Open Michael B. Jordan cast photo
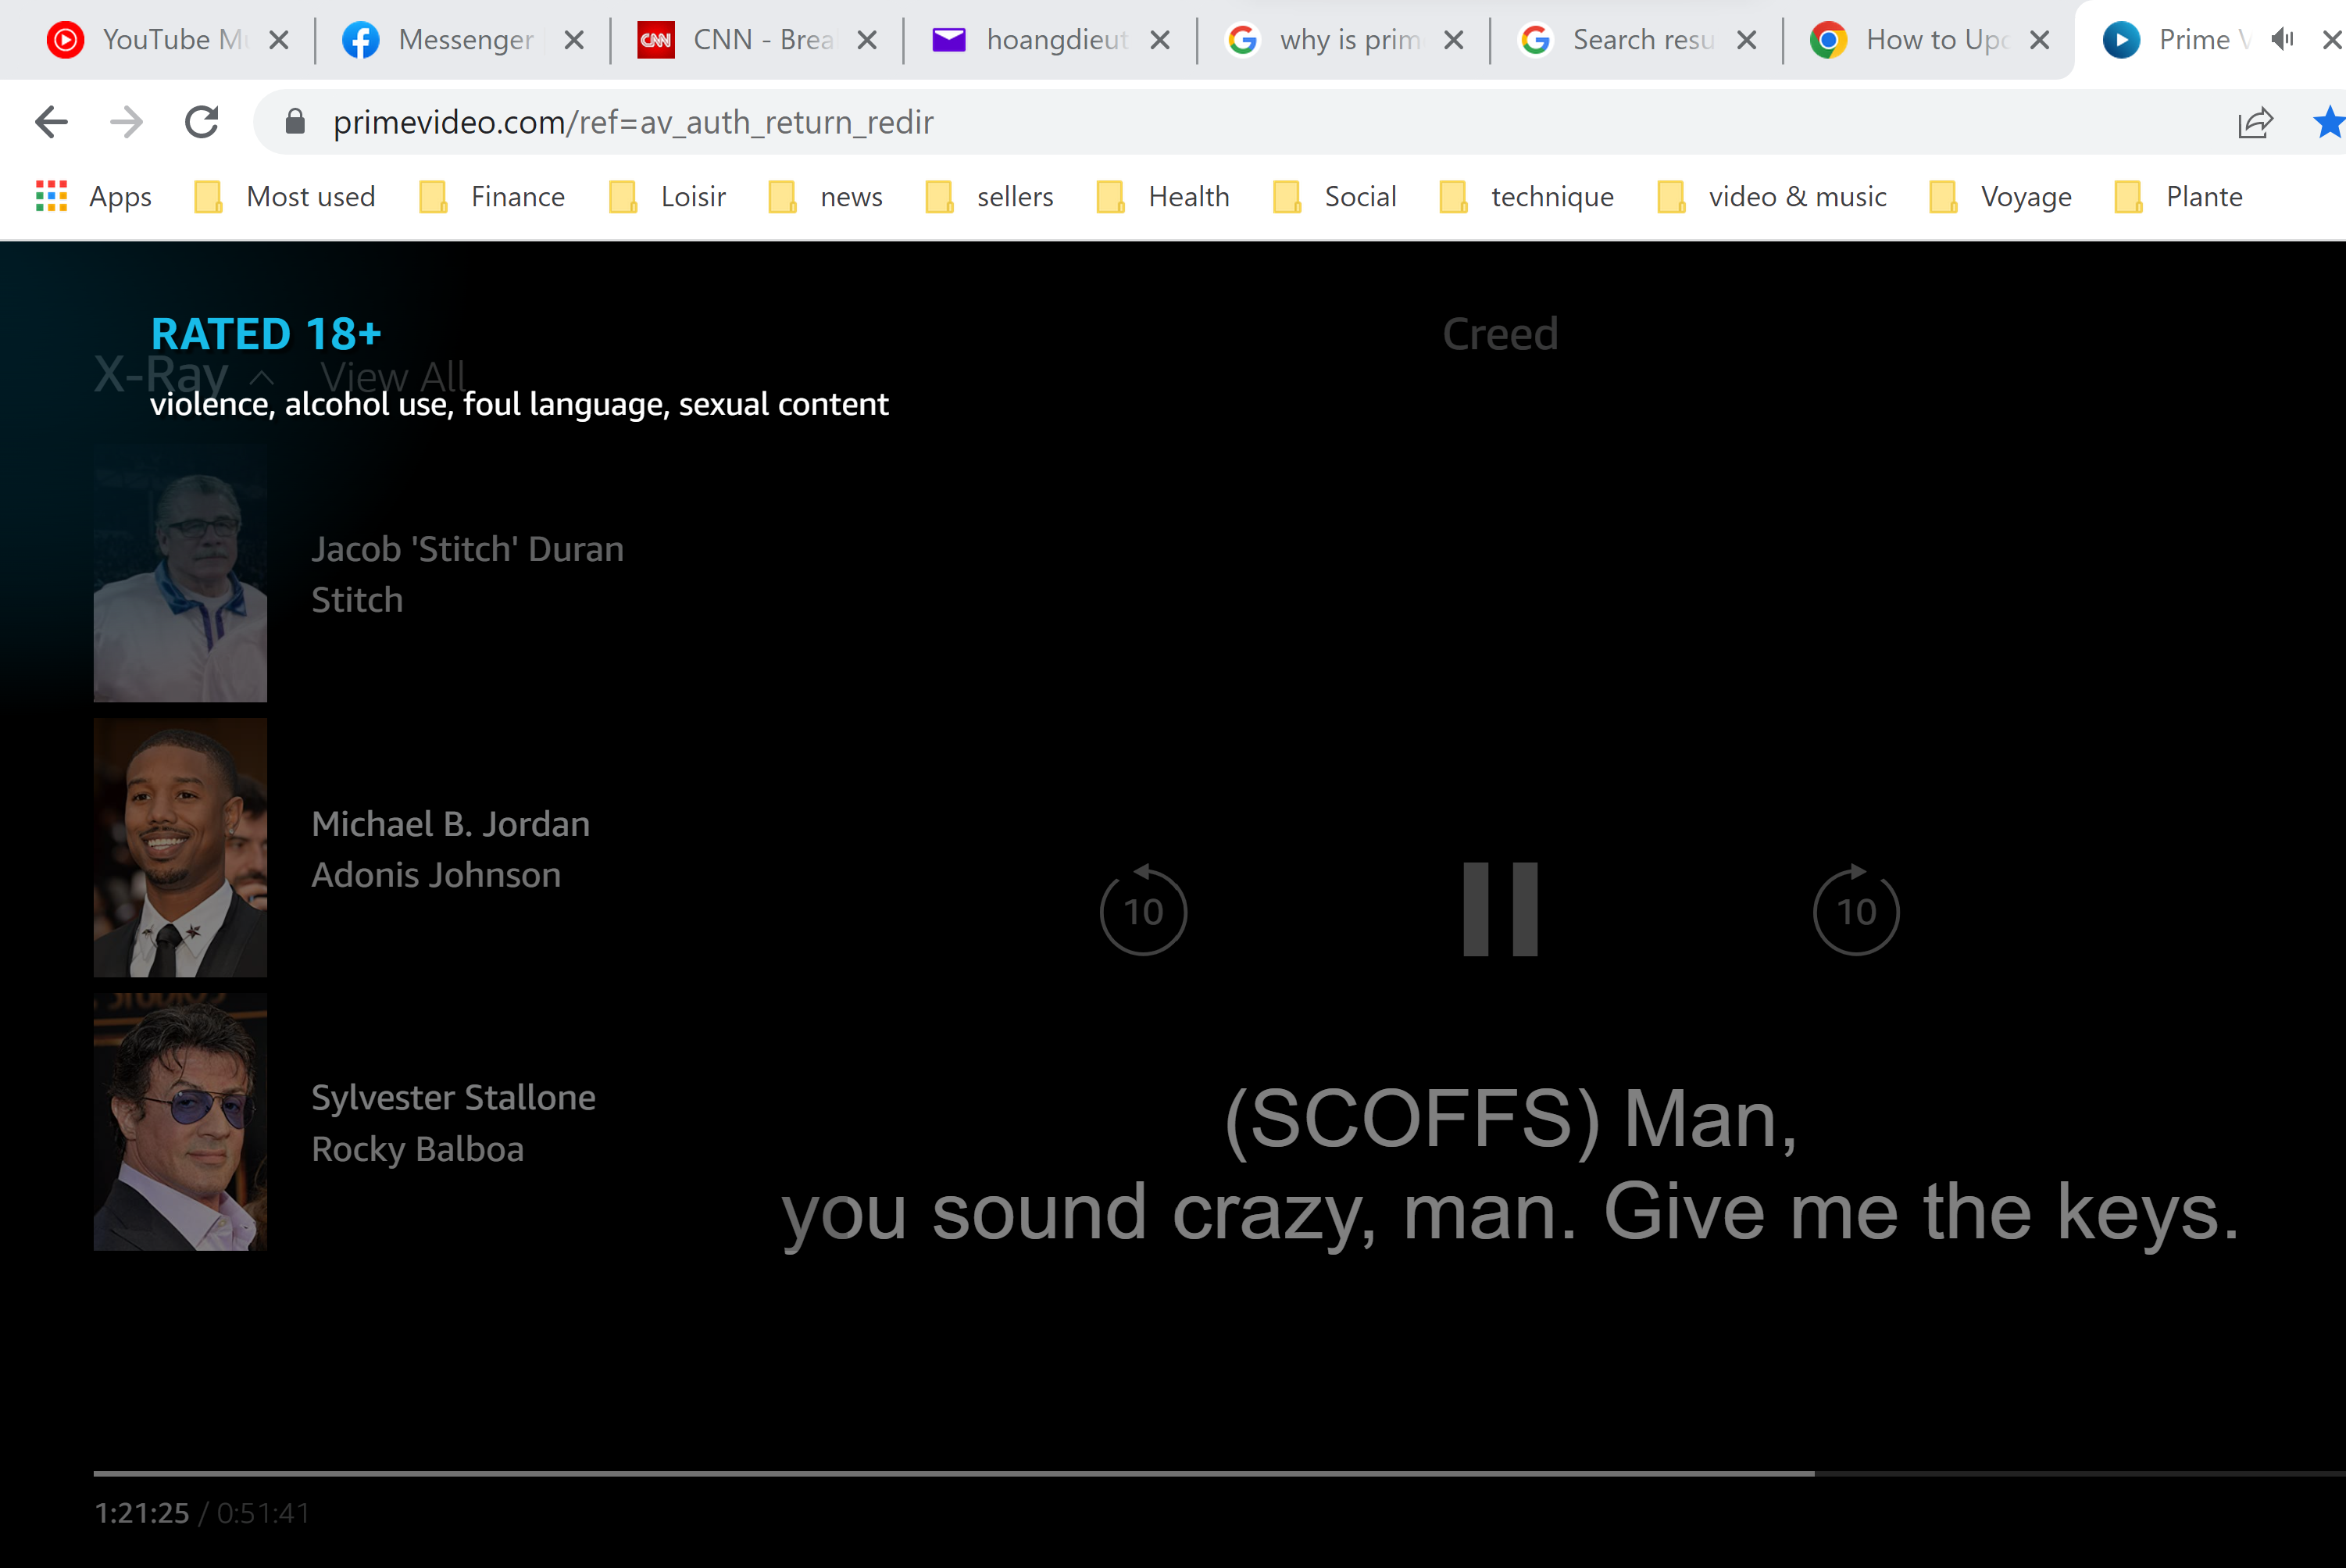The image size is (2346, 1568). tap(180, 847)
